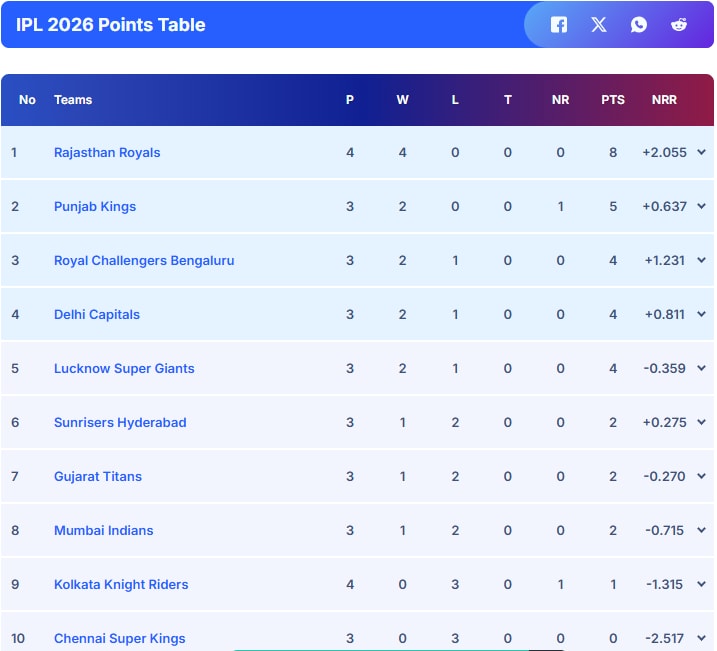
Task: Open the Gujarat Titans team link
Action: pos(98,477)
